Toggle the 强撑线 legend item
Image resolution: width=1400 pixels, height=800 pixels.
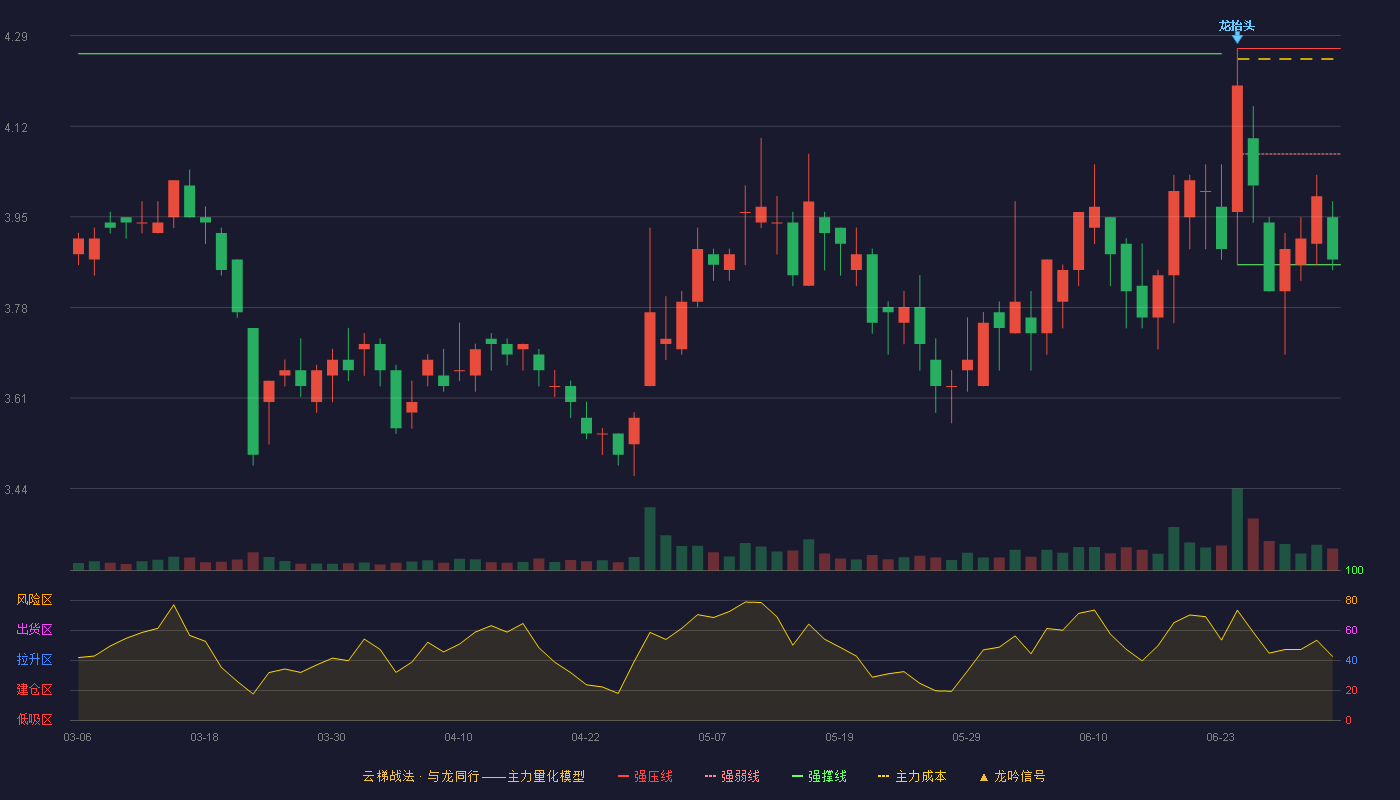(x=819, y=776)
